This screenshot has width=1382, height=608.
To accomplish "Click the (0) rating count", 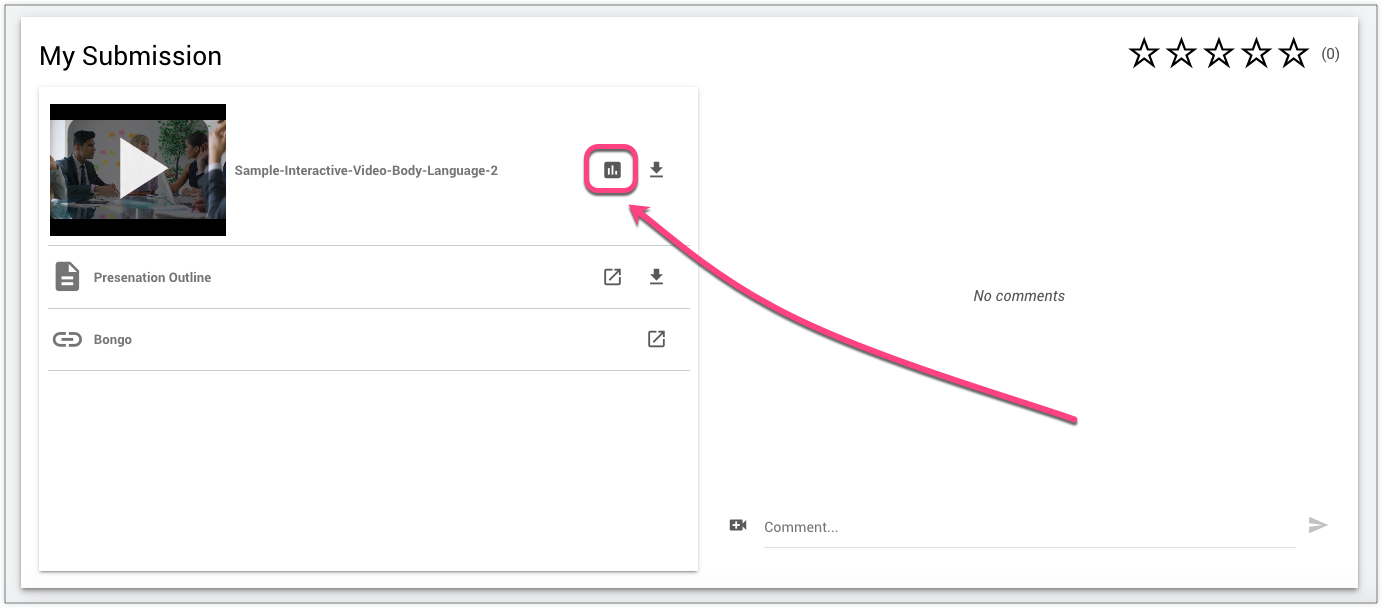I will pos(1330,54).
